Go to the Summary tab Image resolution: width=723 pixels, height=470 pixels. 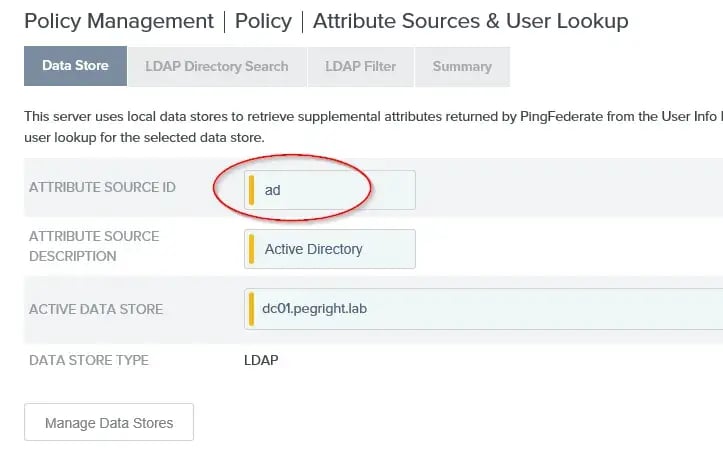(462, 66)
